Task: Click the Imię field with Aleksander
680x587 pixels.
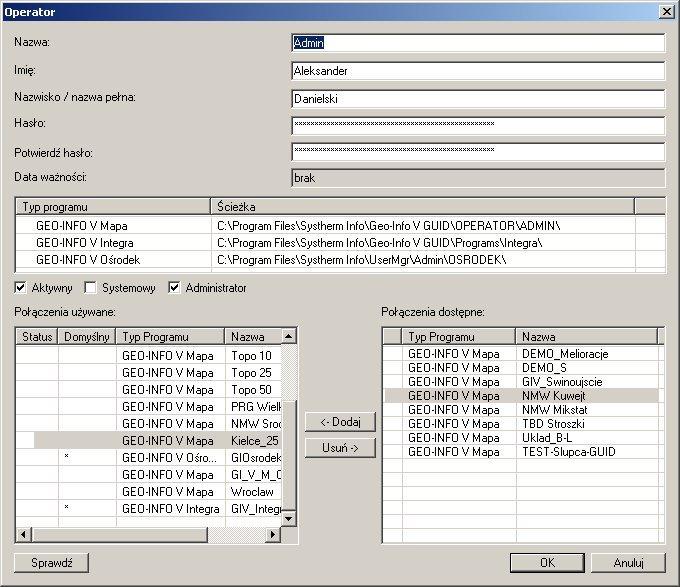Action: [x=478, y=71]
